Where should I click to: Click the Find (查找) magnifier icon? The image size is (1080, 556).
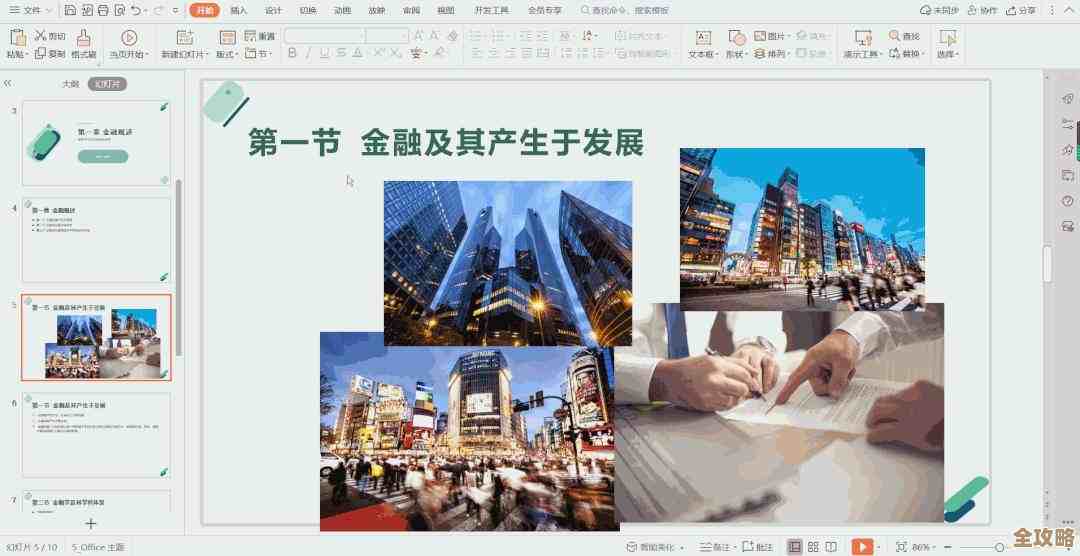coord(894,35)
